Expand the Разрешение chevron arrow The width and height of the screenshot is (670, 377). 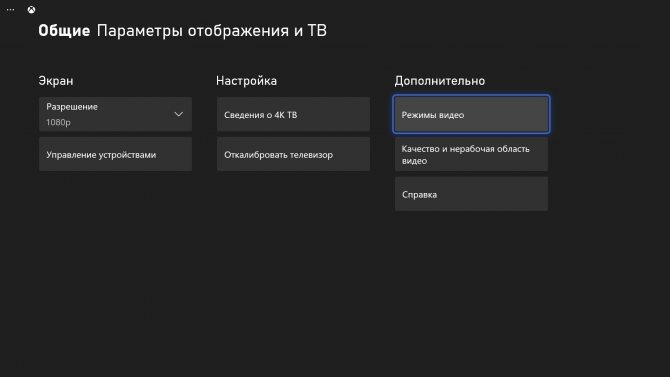(179, 114)
